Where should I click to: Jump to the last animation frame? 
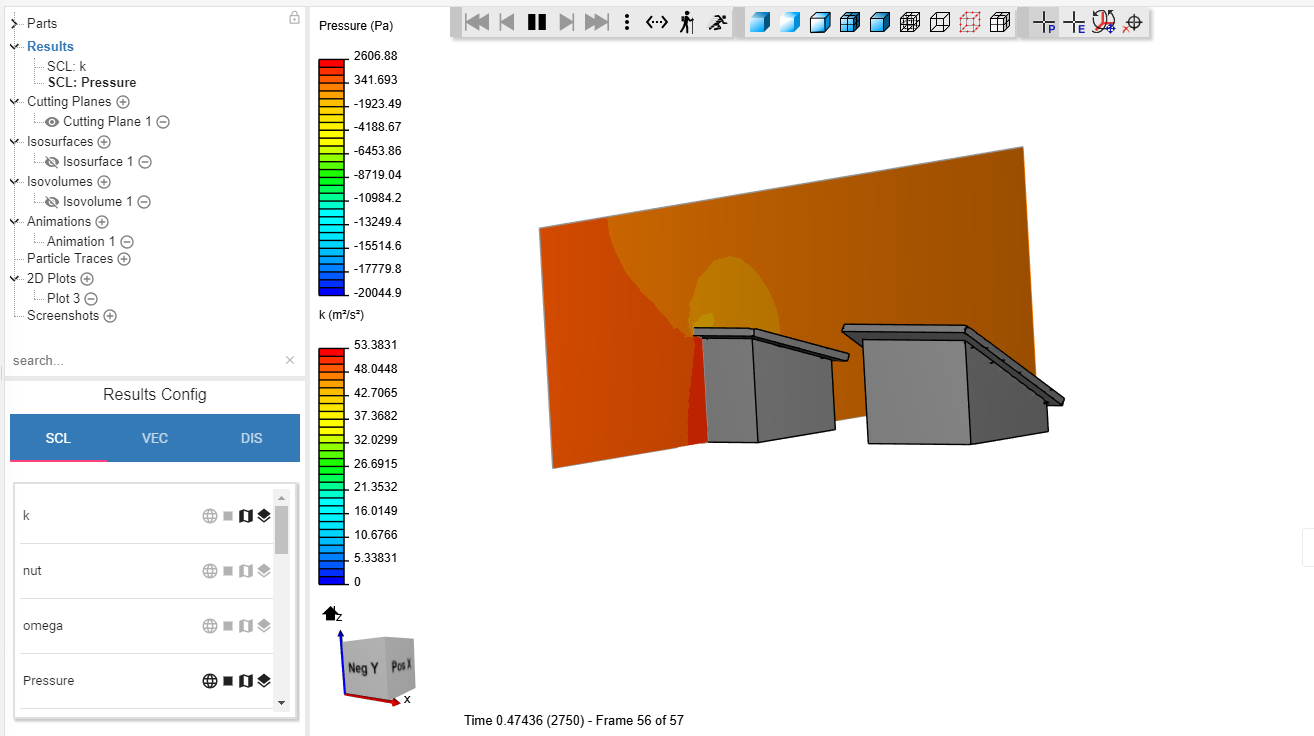point(597,22)
